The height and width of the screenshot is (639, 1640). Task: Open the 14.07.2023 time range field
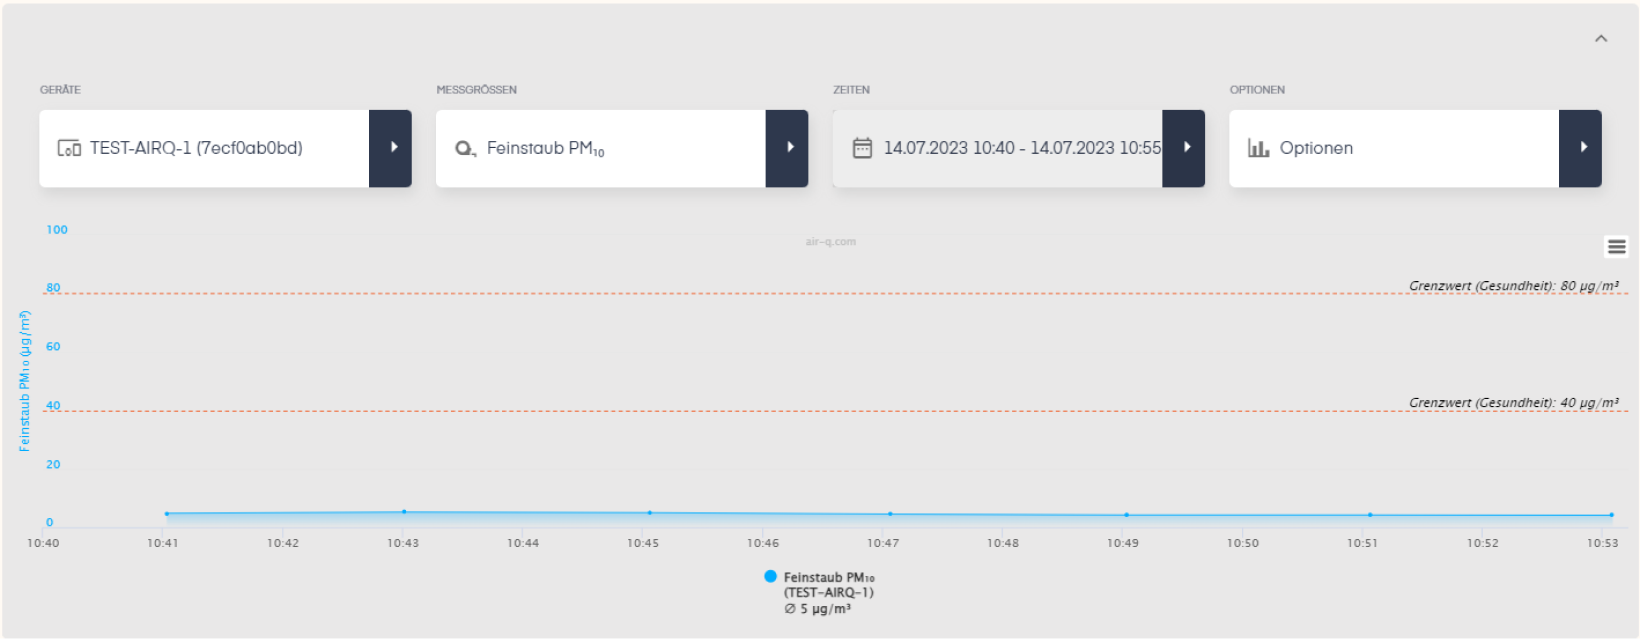pos(998,148)
